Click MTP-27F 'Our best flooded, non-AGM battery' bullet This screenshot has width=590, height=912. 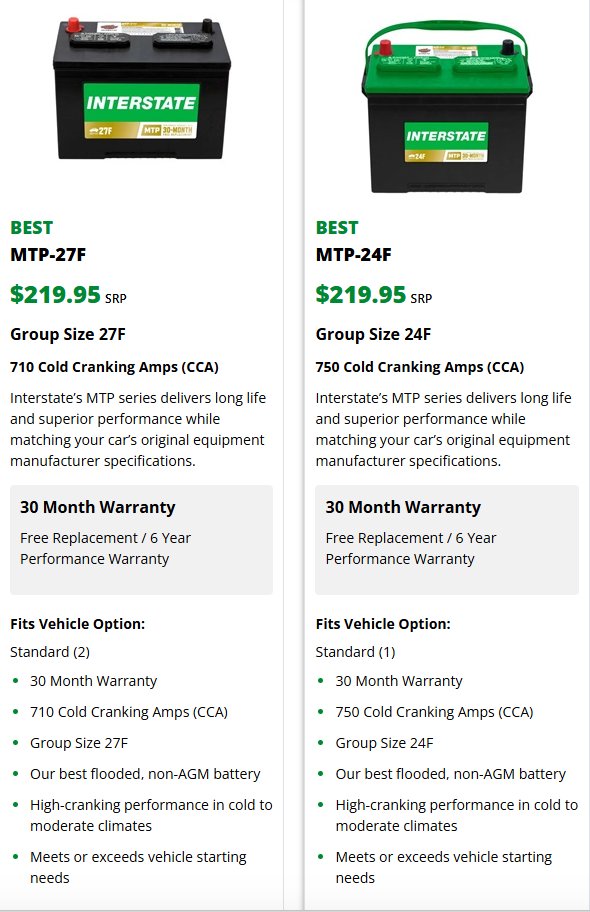pyautogui.click(x=145, y=774)
